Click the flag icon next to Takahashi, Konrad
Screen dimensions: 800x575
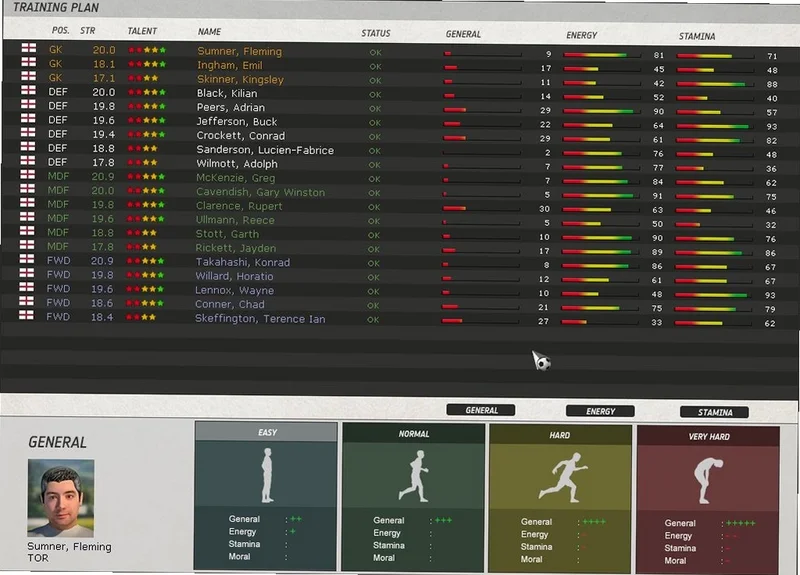tap(27, 259)
